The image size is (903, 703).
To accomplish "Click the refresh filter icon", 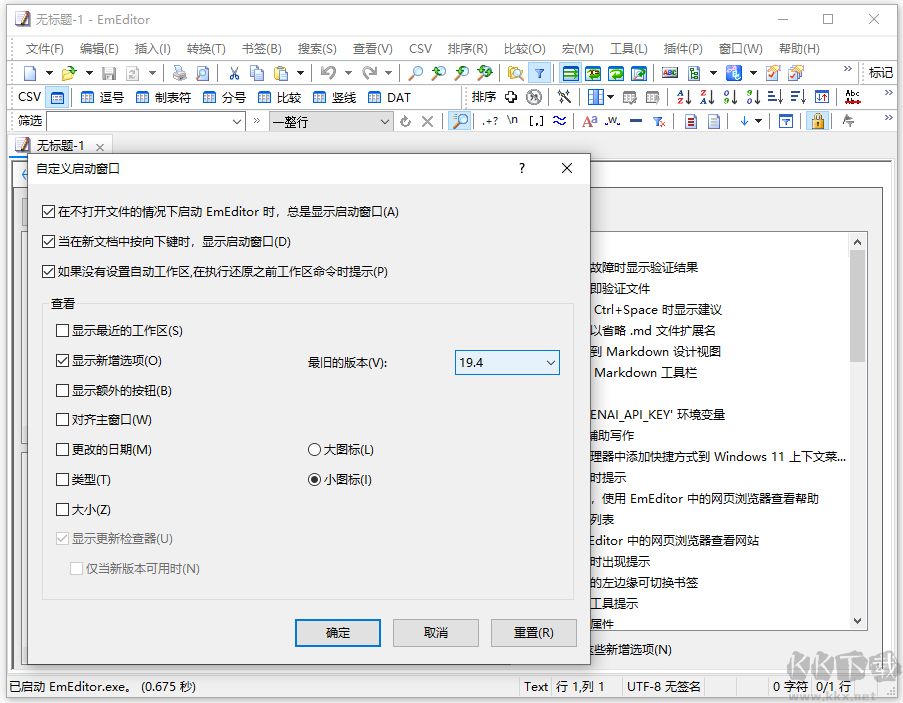I will click(405, 121).
